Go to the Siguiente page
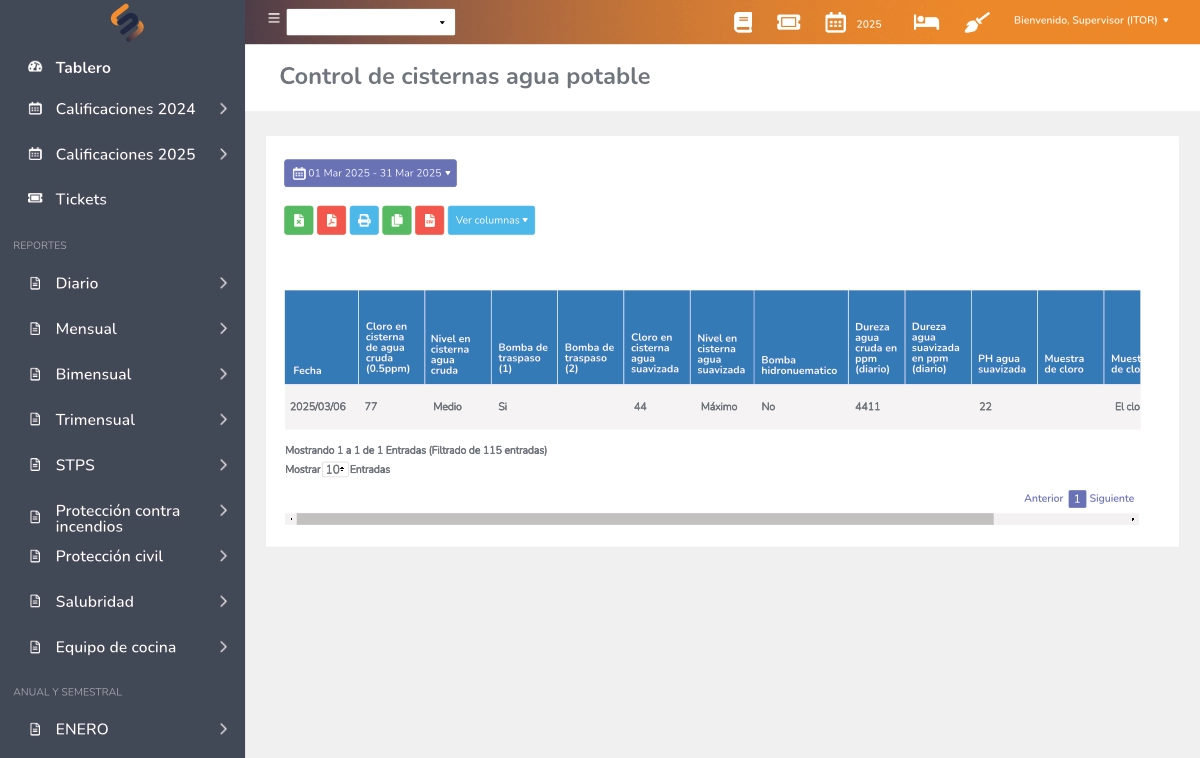 click(1111, 498)
